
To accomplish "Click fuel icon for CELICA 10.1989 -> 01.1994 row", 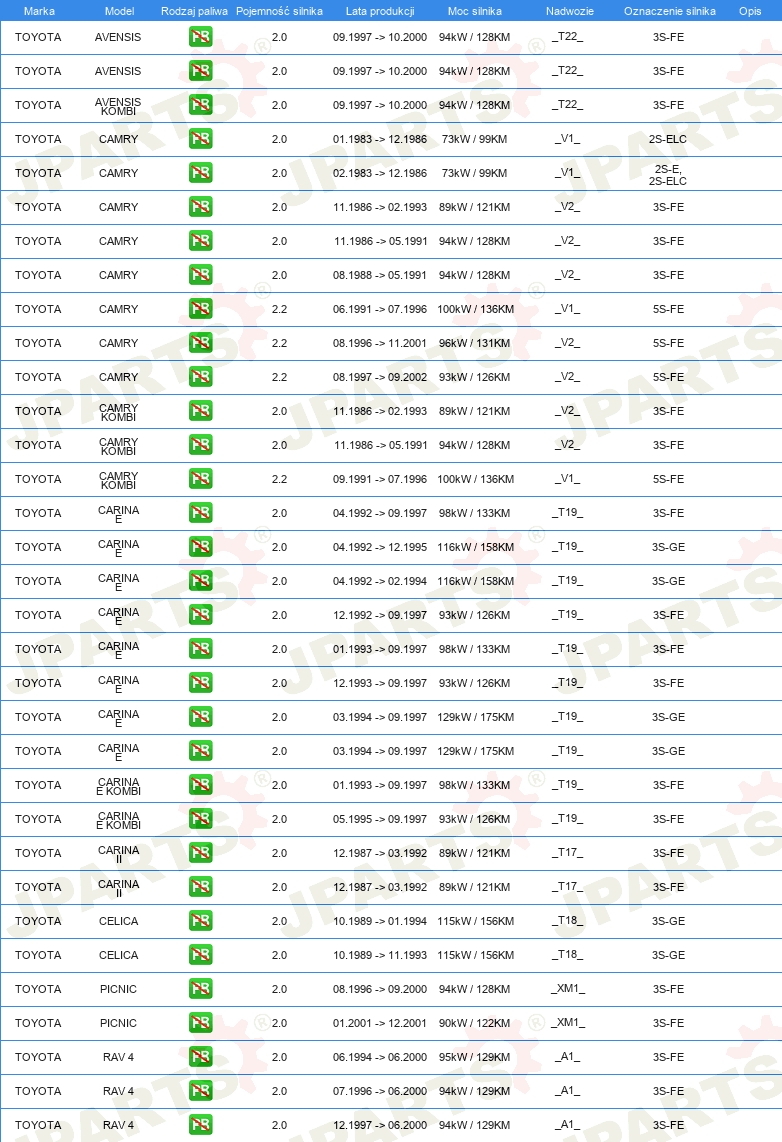I will pos(200,921).
